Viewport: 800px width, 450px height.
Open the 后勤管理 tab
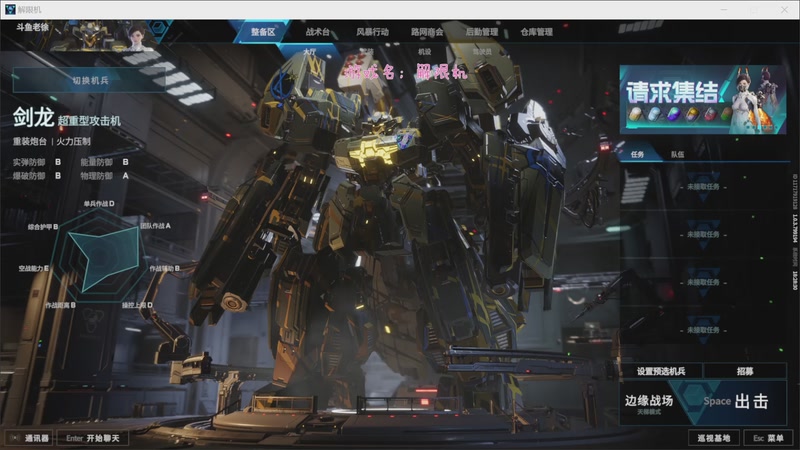(482, 32)
